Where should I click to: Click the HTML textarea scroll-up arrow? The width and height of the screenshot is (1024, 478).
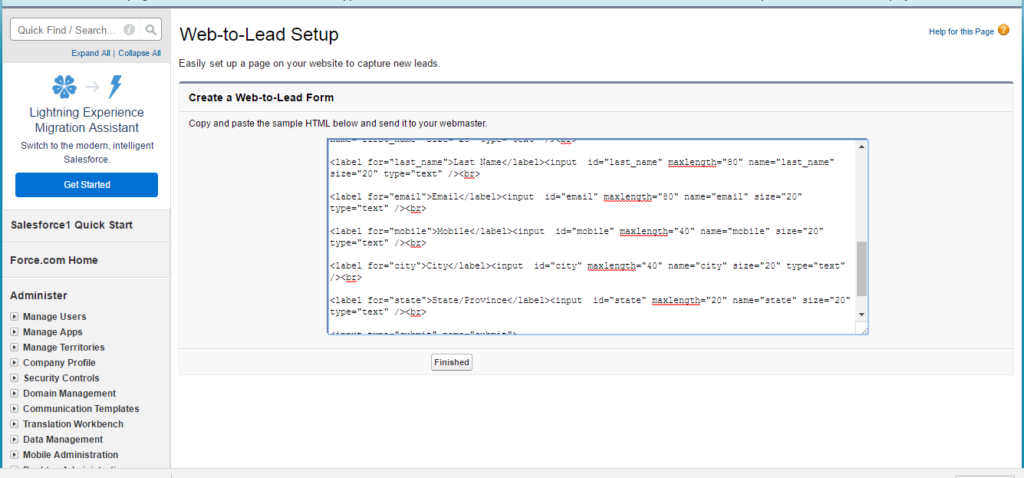[x=861, y=146]
